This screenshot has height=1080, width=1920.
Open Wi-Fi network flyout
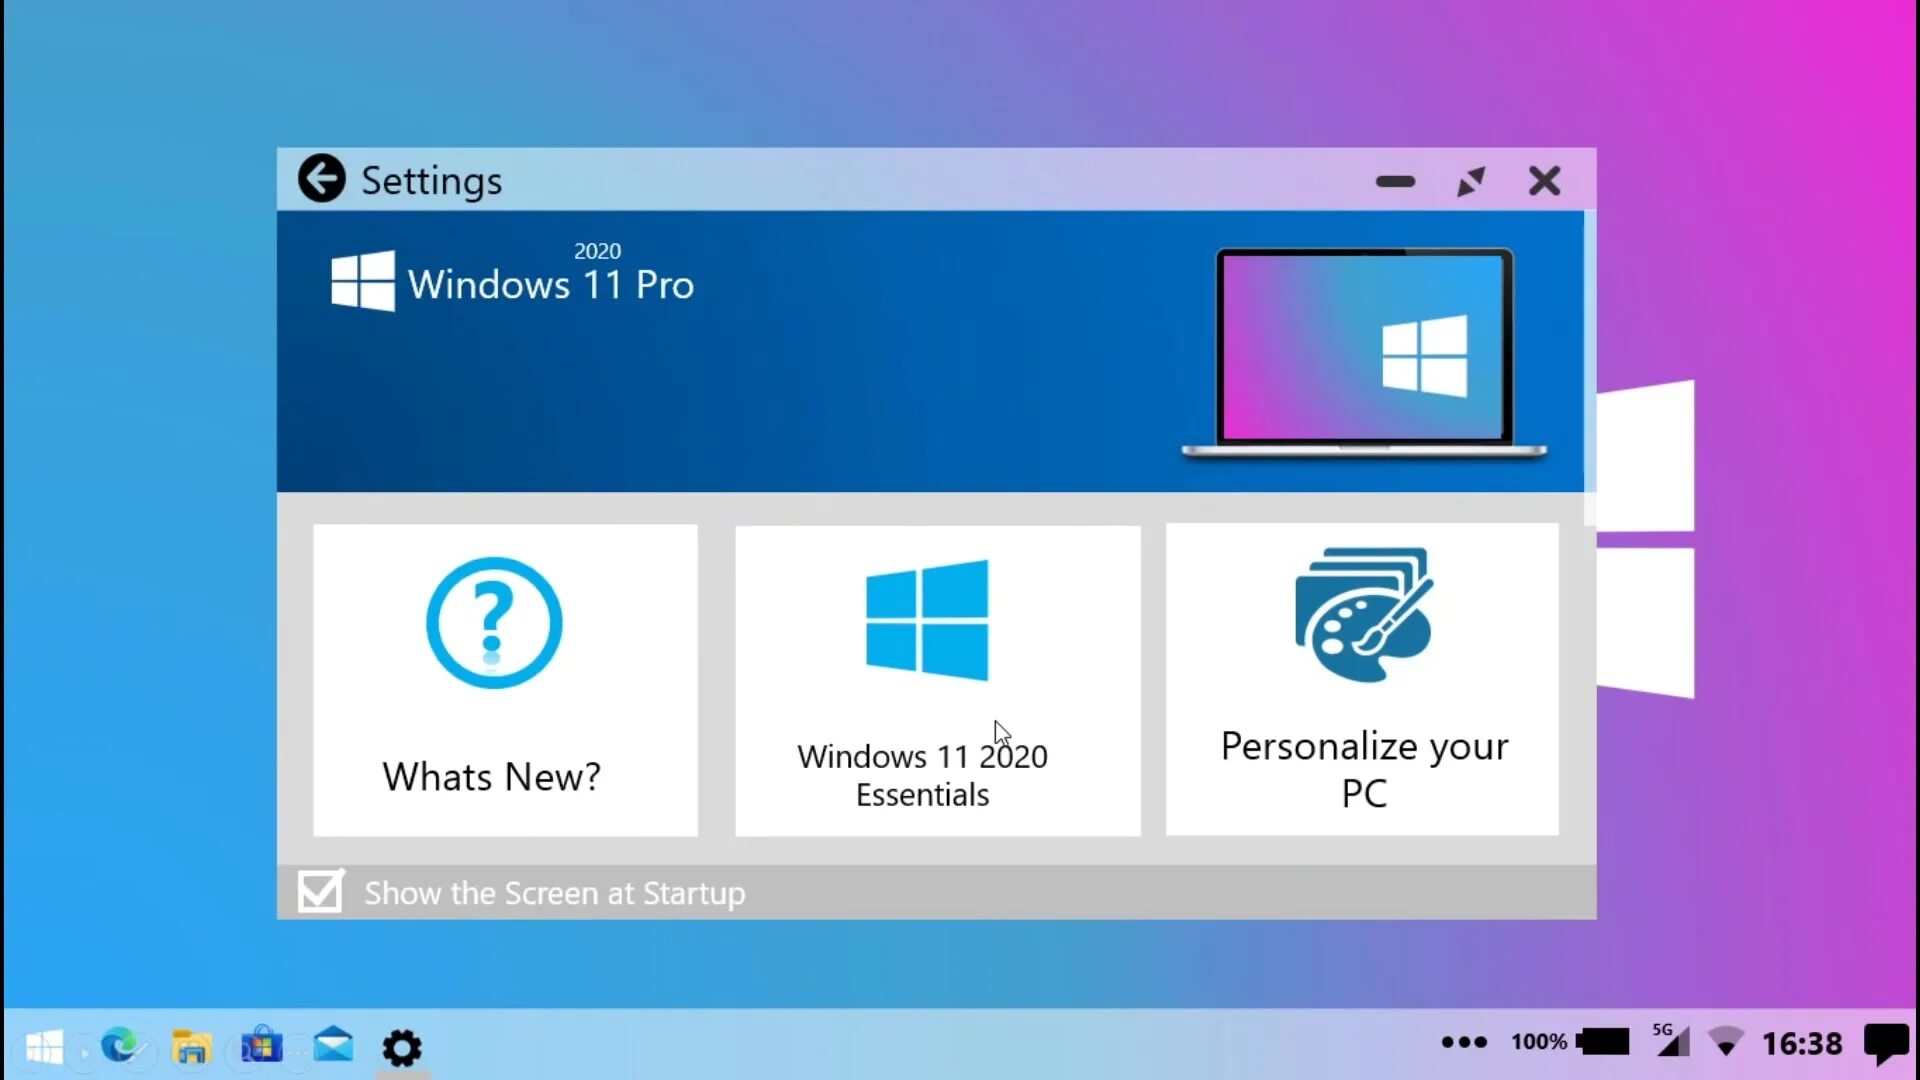pos(1725,1042)
